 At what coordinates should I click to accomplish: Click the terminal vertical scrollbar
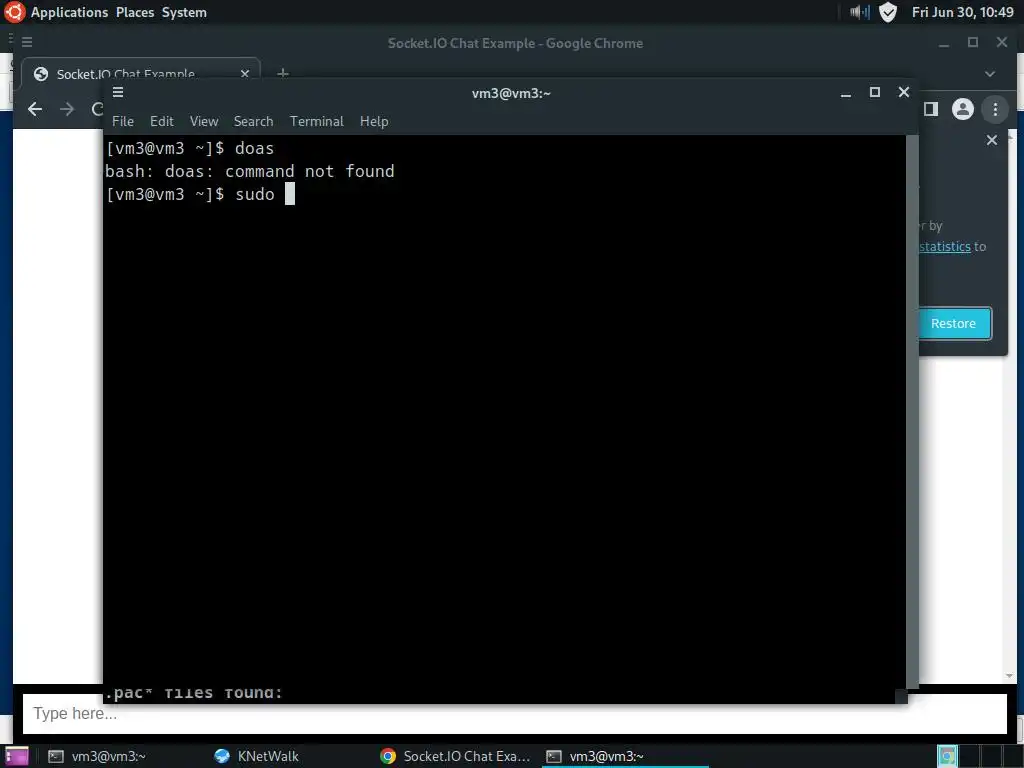[x=913, y=411]
